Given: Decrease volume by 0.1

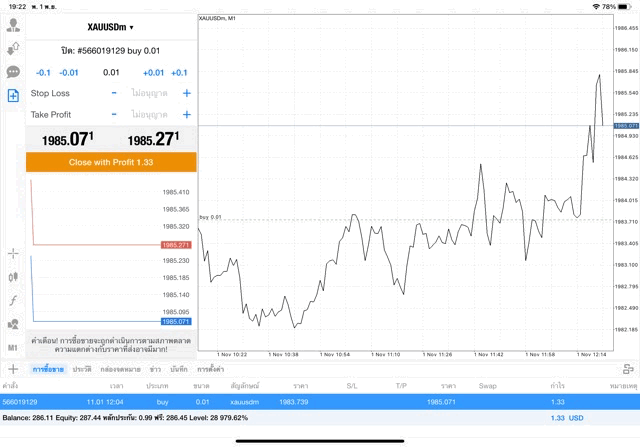Looking at the screenshot, I should point(43,73).
